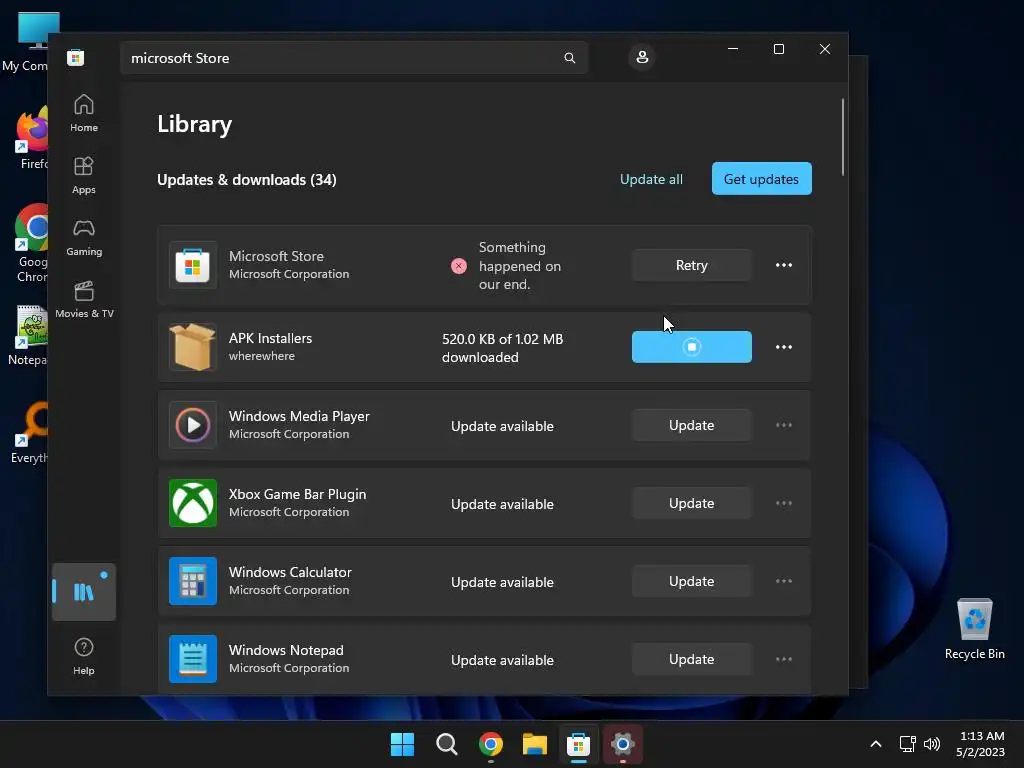Open the Gaming section in the sidebar
This screenshot has width=1024, height=768.
tap(84, 238)
